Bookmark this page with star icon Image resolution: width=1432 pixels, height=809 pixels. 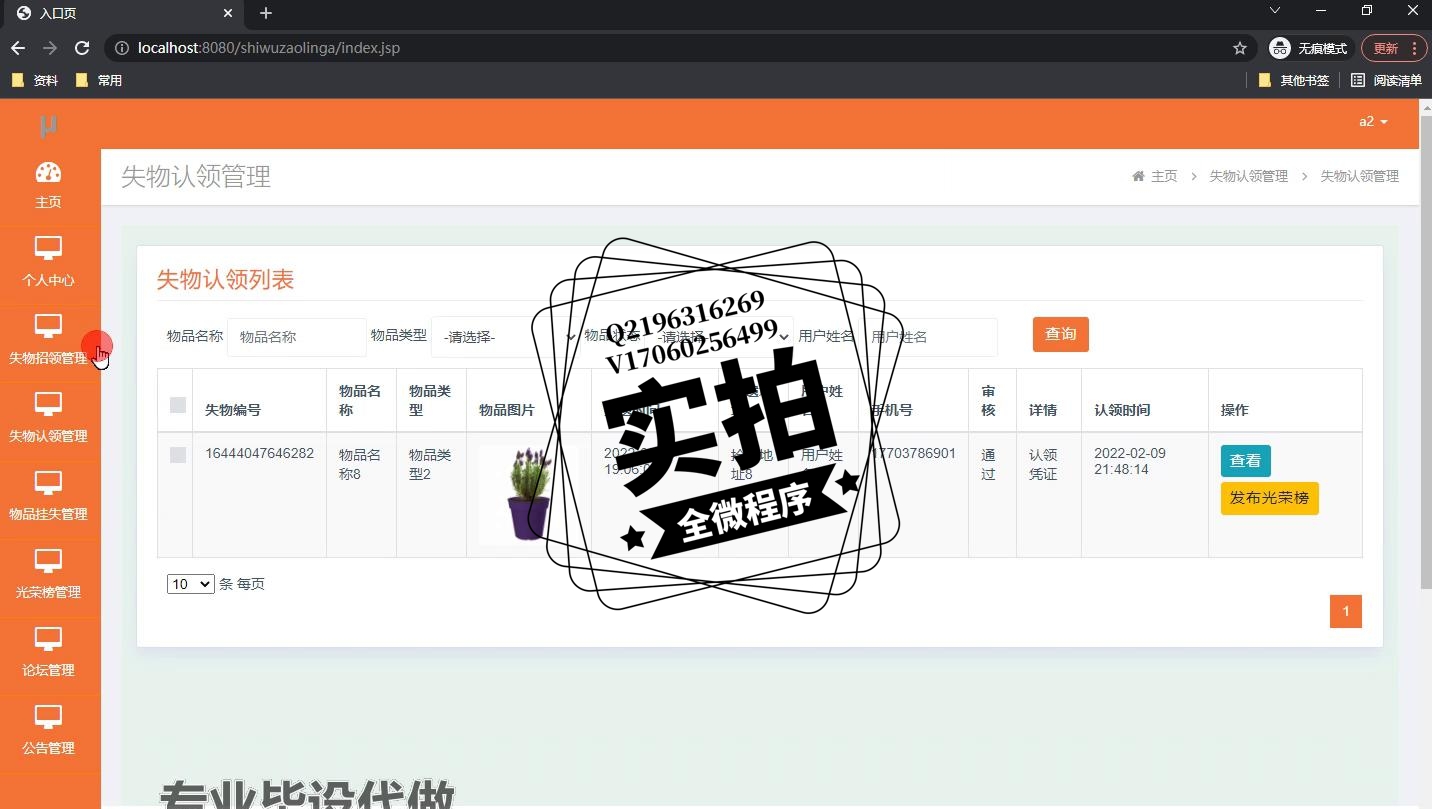(x=1240, y=48)
